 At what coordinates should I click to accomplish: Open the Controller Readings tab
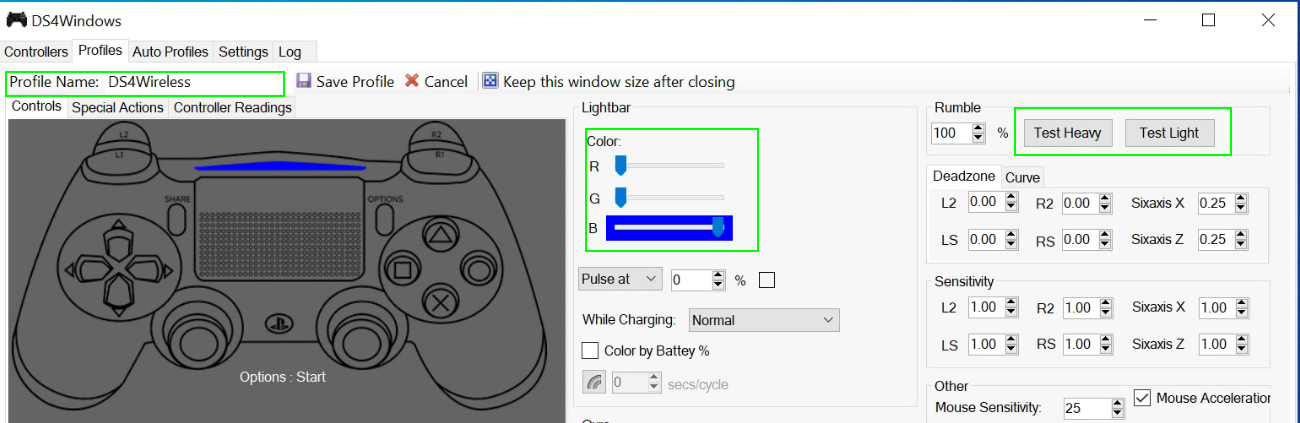[x=233, y=107]
